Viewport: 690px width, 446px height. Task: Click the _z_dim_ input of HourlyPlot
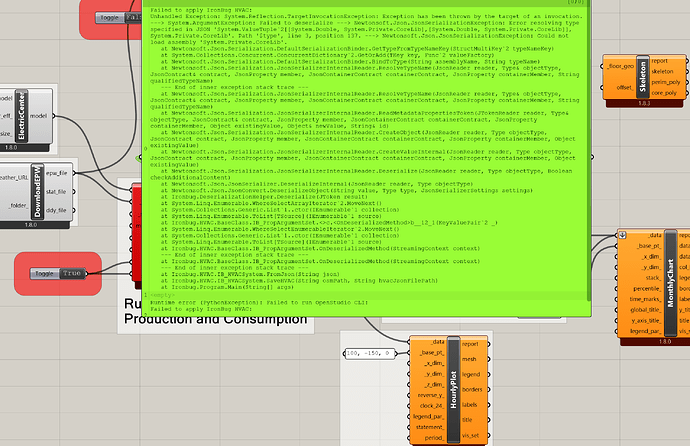(x=435, y=384)
